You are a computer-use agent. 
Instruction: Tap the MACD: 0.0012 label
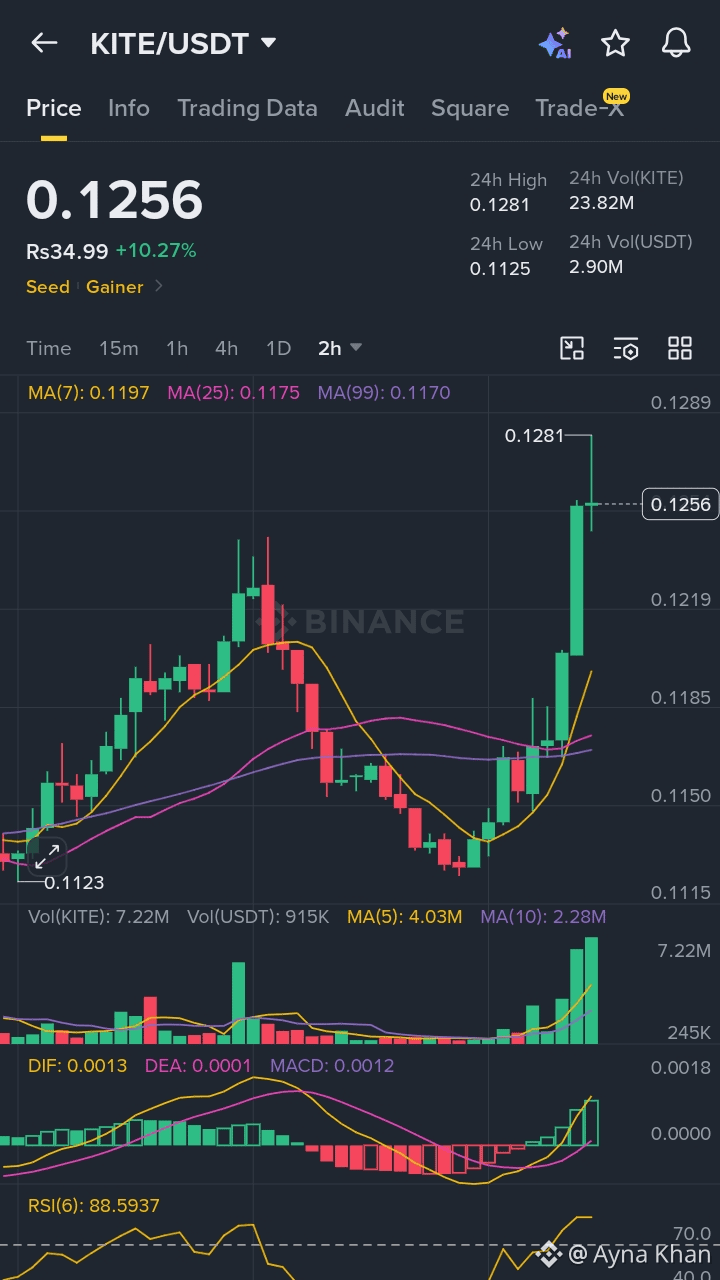pos(332,1066)
